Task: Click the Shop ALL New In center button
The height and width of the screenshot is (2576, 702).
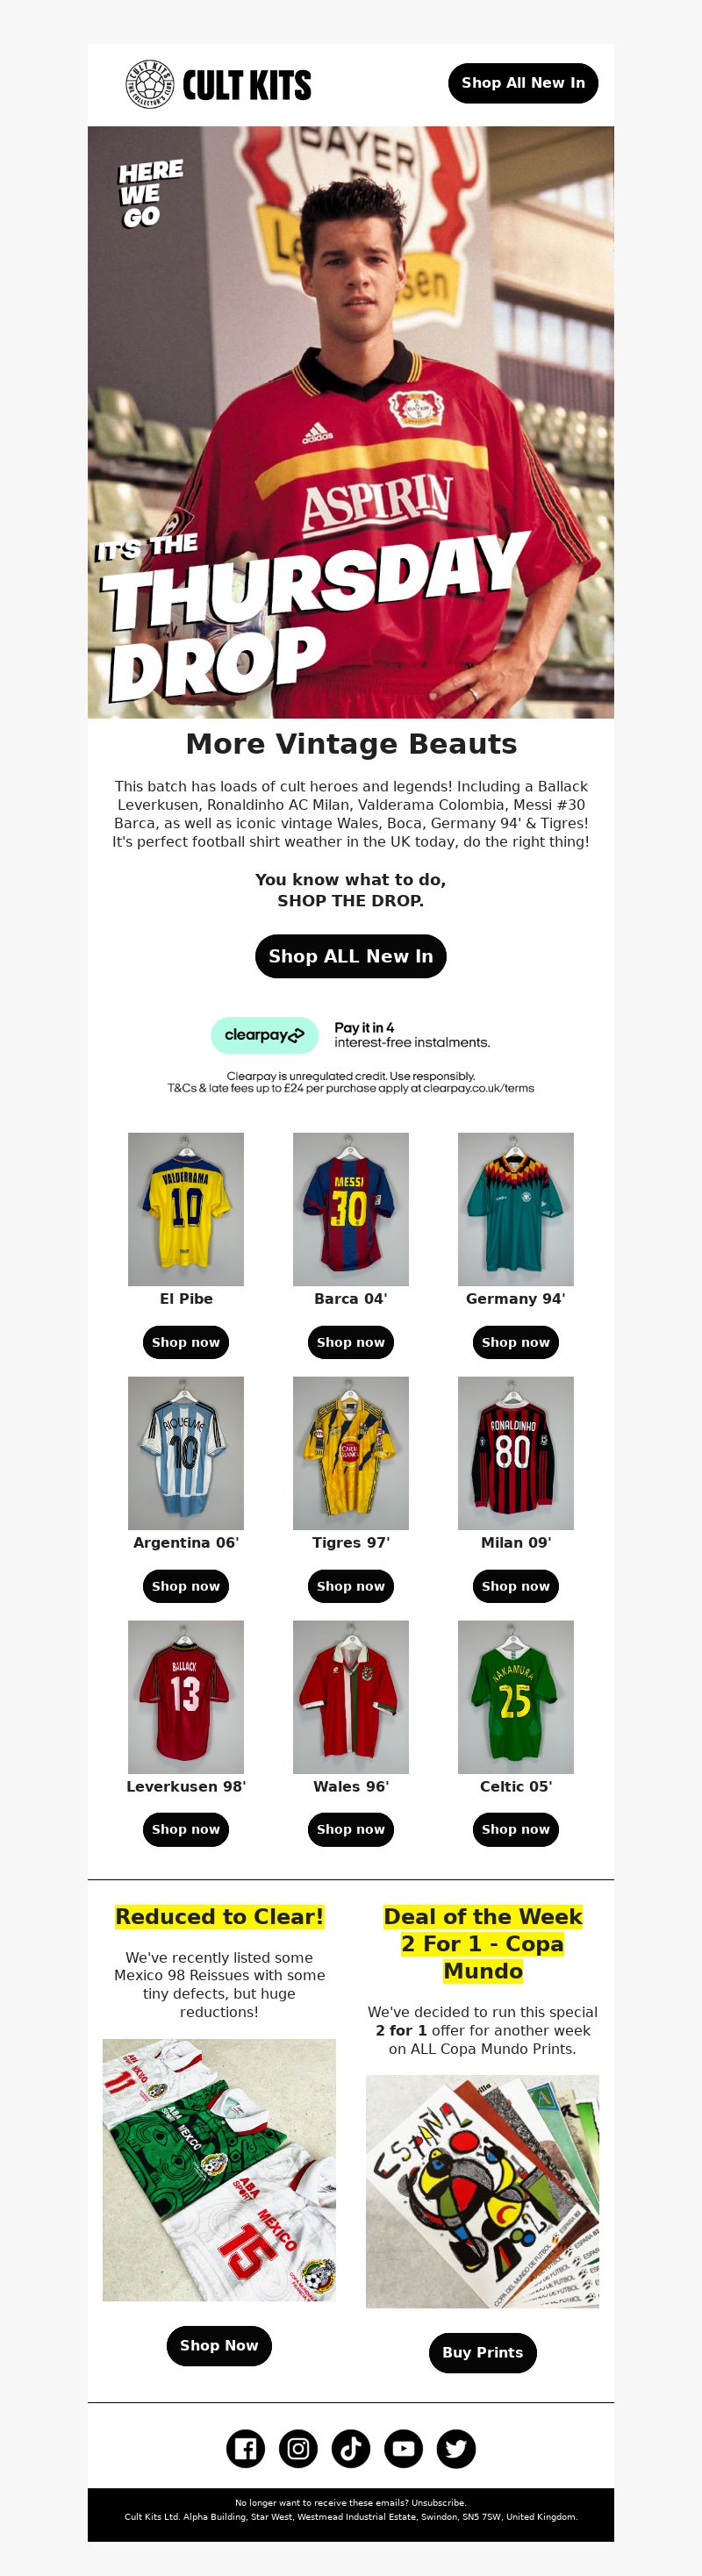Action: tap(351, 956)
